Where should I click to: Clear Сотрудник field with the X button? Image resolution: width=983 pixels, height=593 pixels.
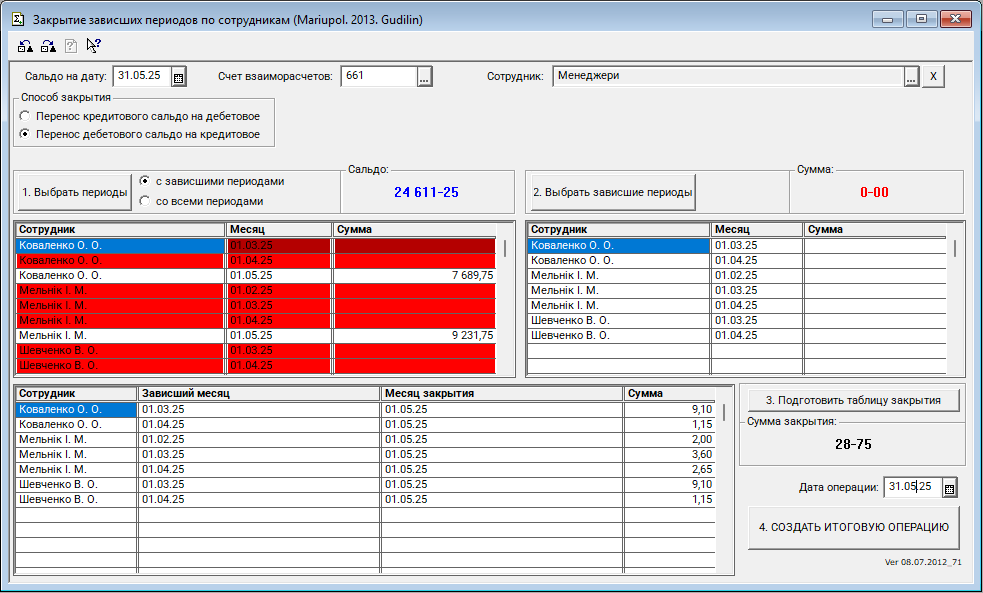[932, 77]
